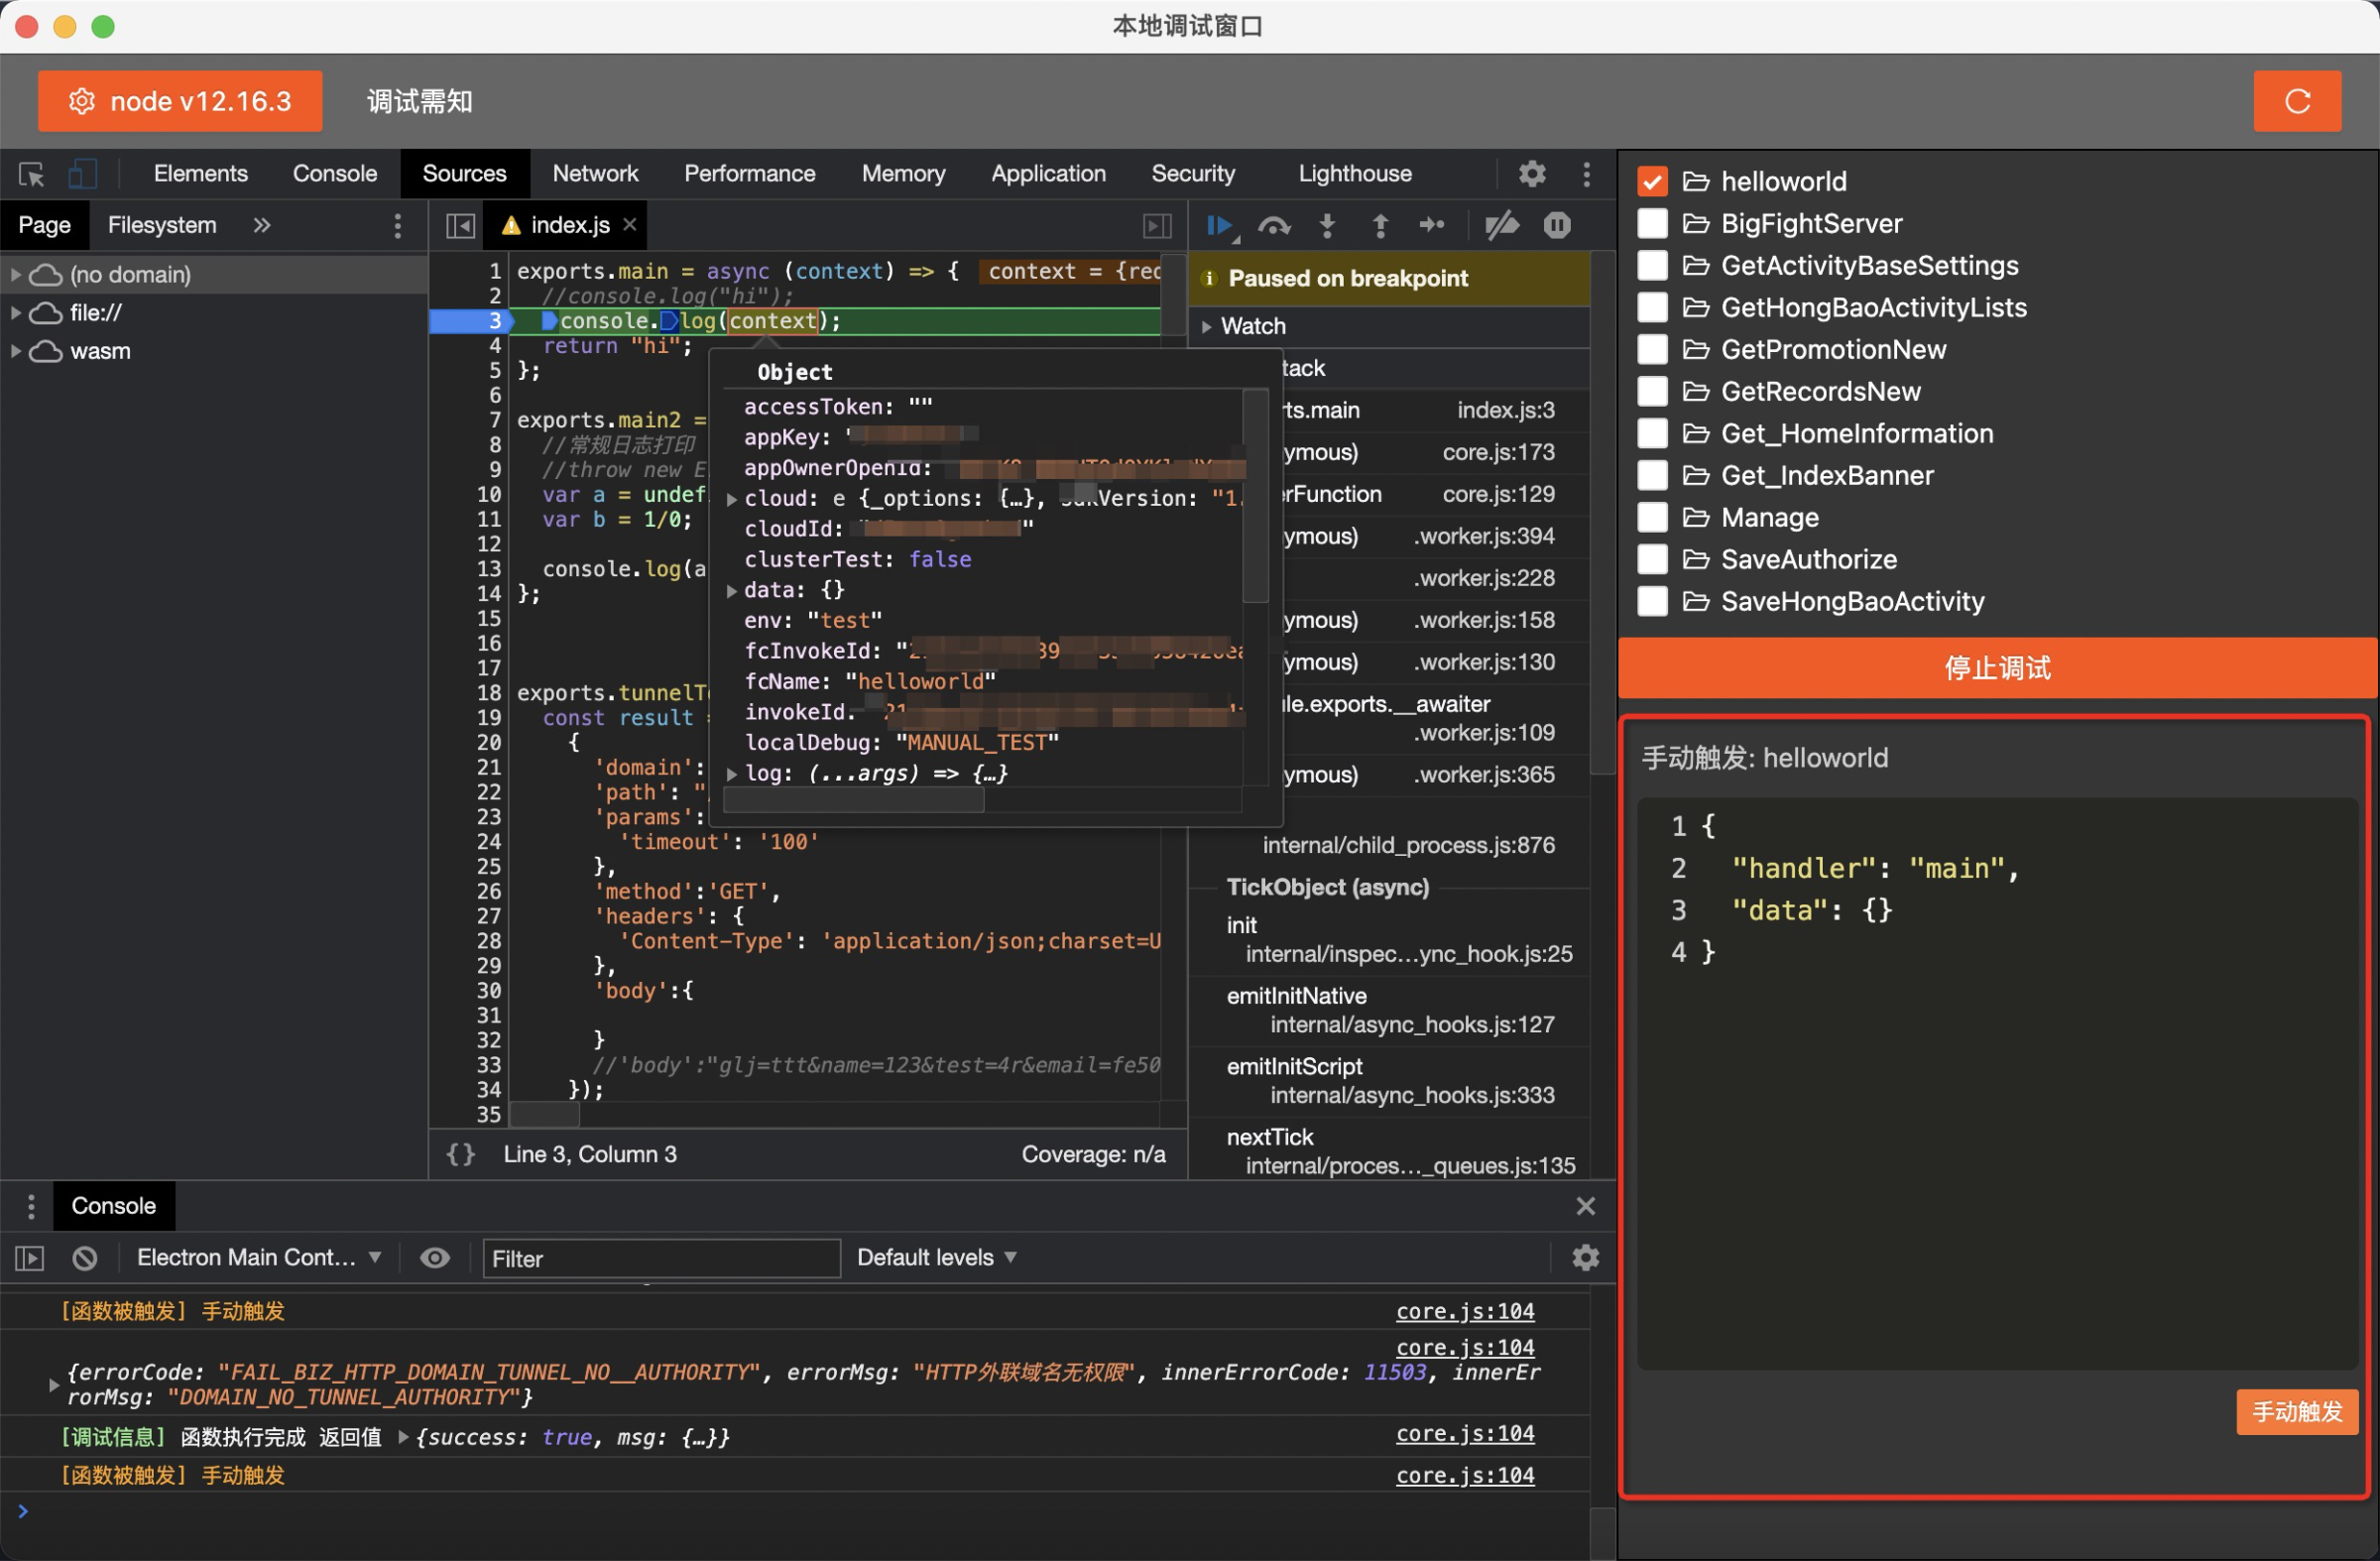The image size is (2380, 1561).
Task: Step out of current function
Action: [1380, 226]
